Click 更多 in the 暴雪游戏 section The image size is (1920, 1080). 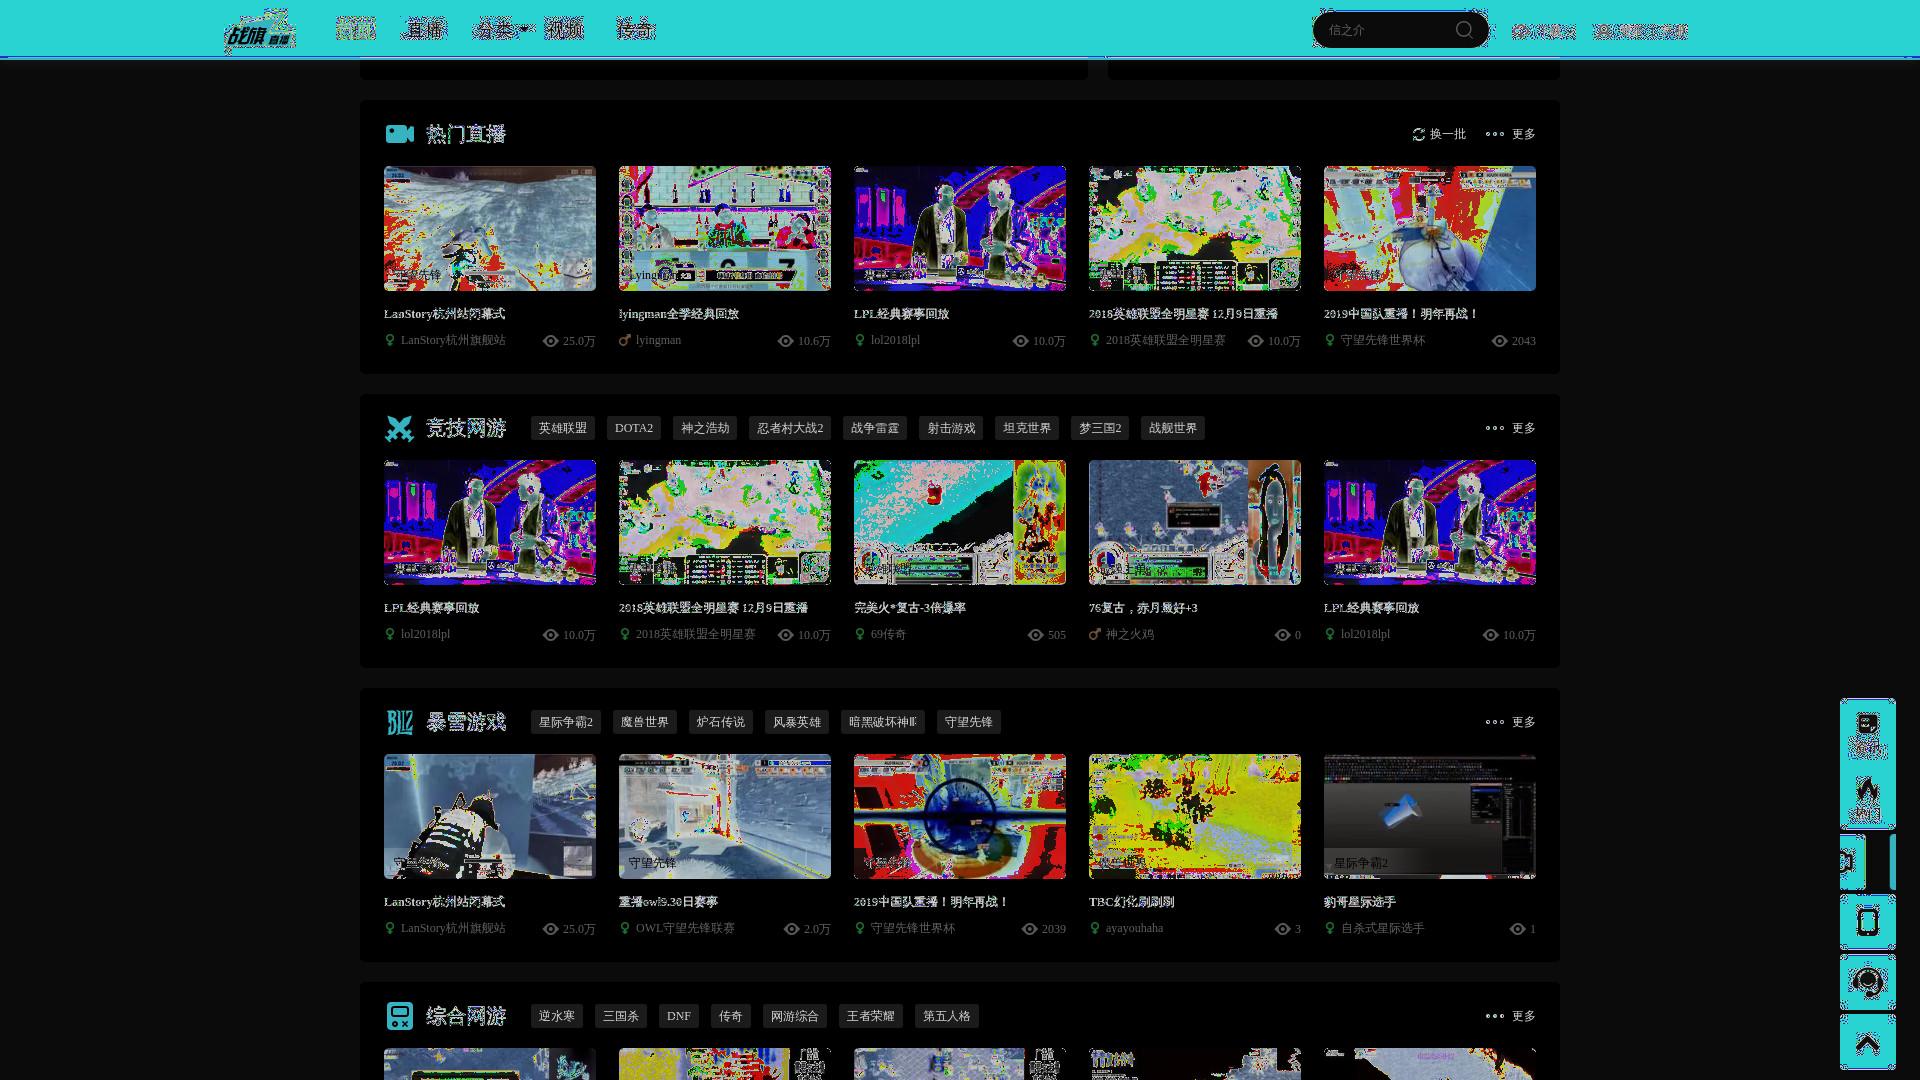coord(1524,722)
